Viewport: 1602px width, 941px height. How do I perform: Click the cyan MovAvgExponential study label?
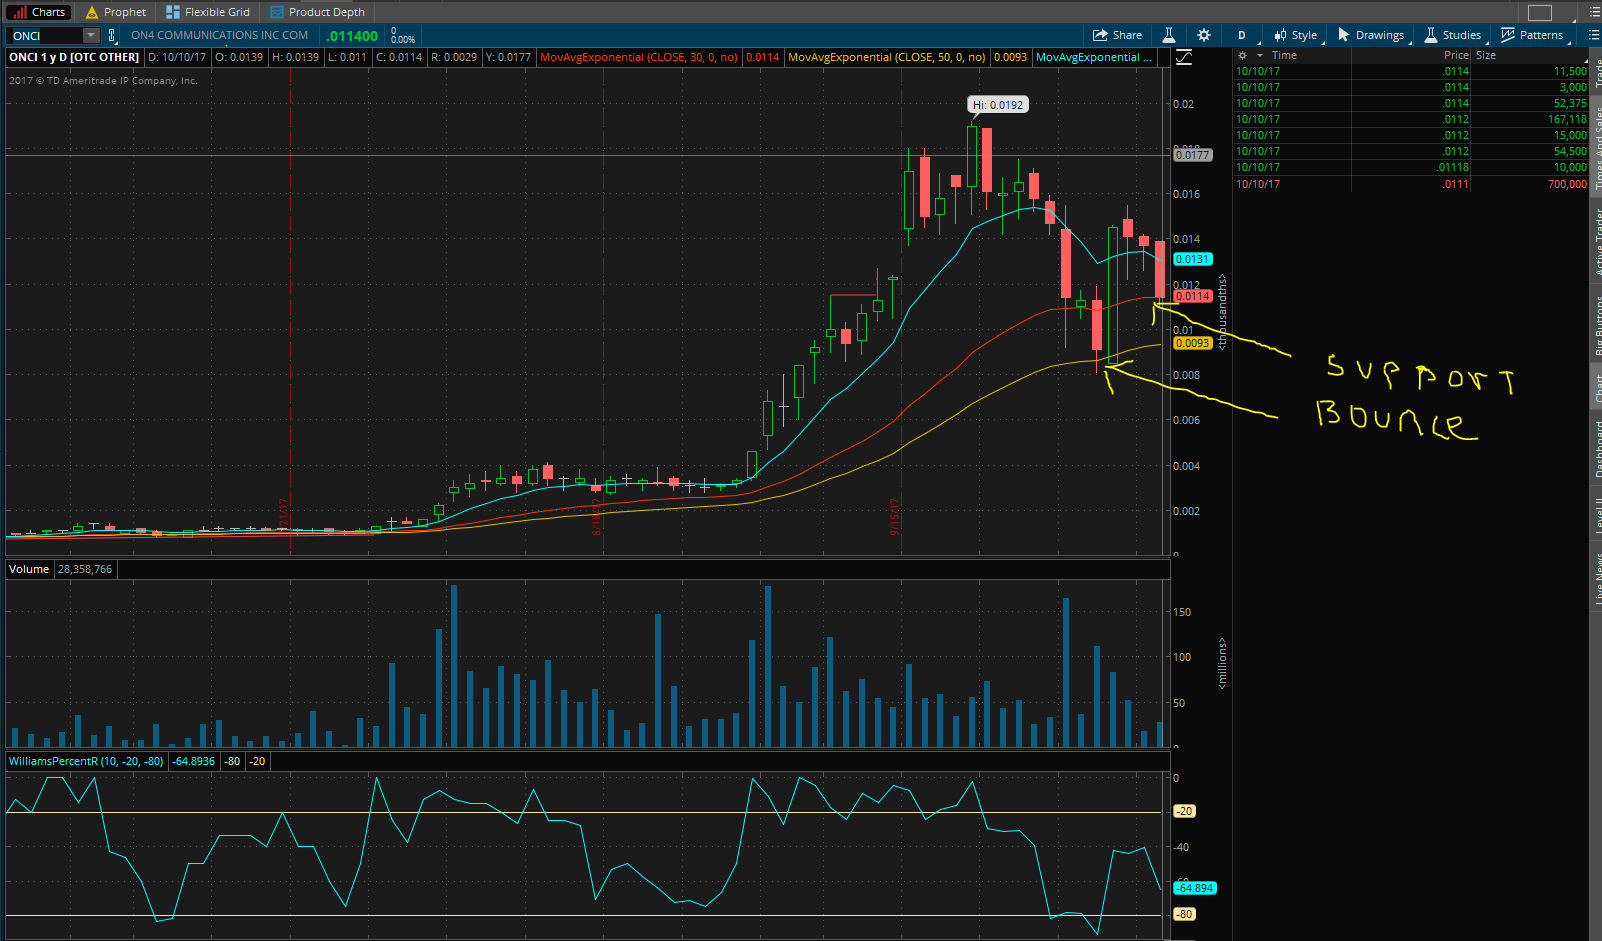[x=1093, y=57]
